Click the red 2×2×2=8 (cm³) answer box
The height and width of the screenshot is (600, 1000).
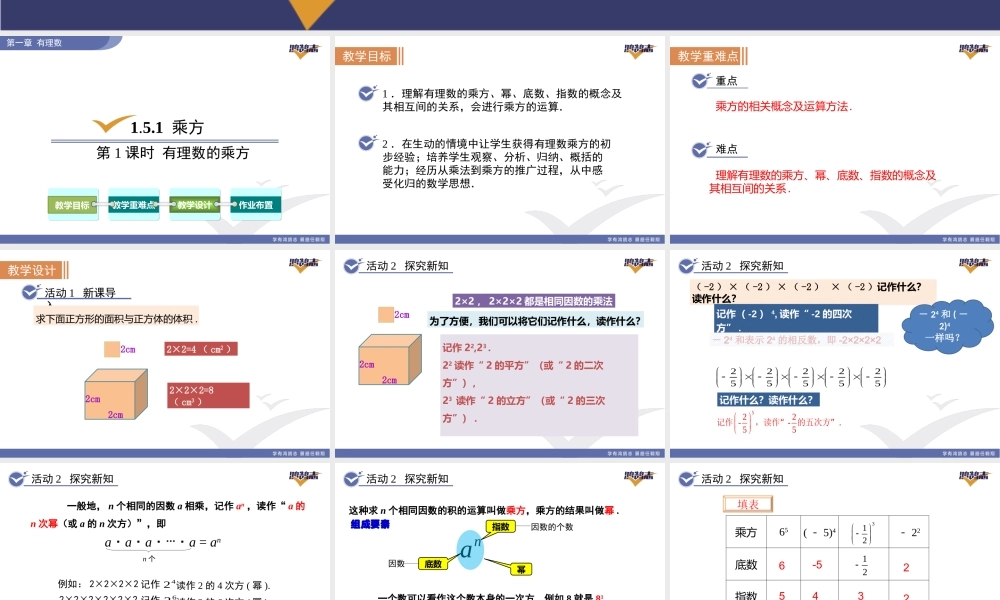point(207,395)
